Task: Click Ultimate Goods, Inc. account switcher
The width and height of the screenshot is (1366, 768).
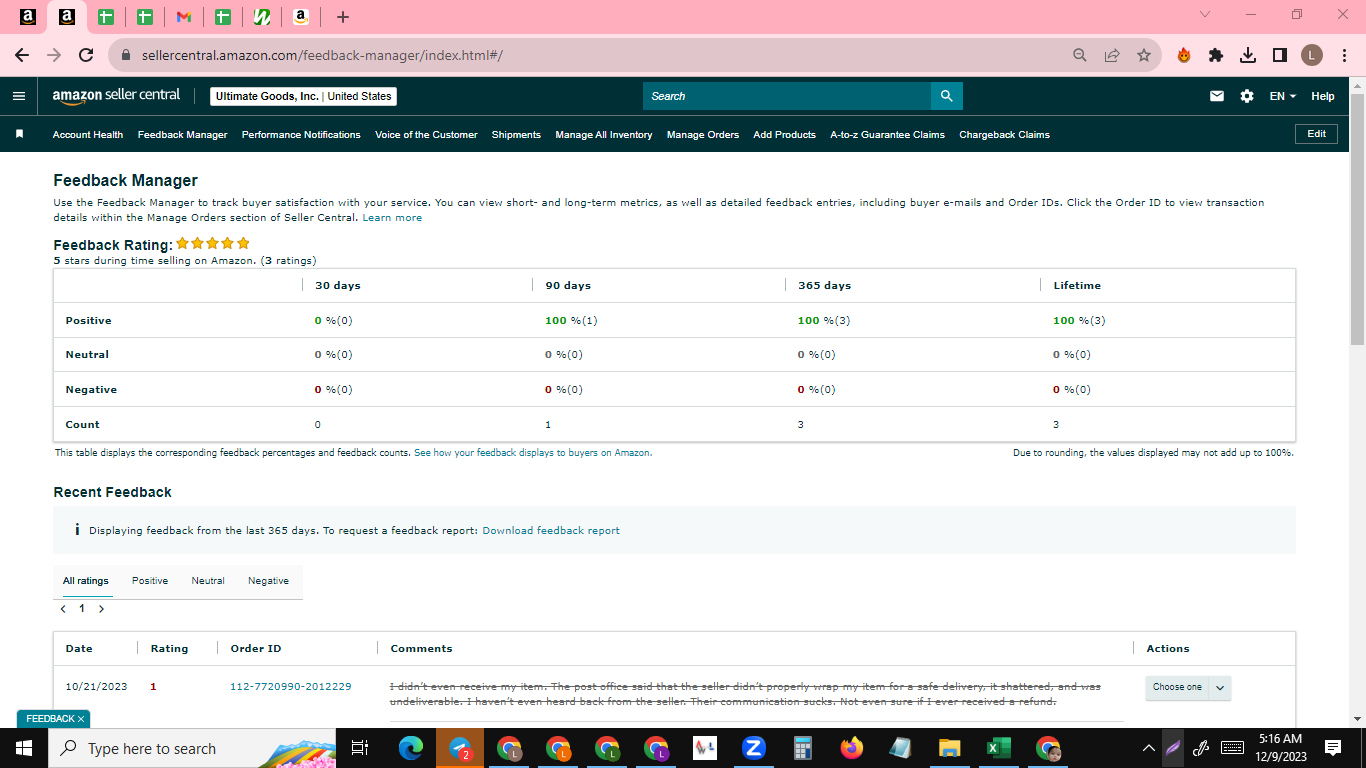Action: (303, 96)
